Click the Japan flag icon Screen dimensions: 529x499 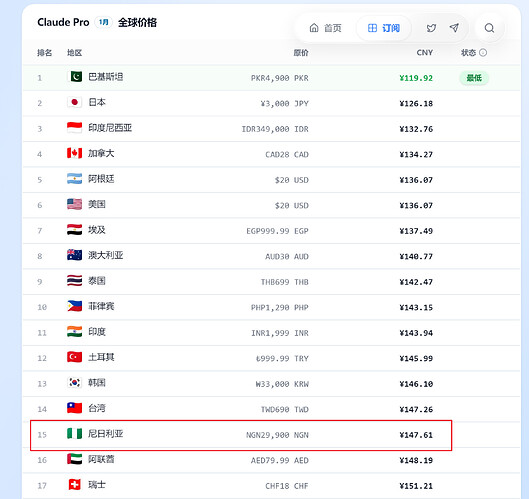[75, 102]
